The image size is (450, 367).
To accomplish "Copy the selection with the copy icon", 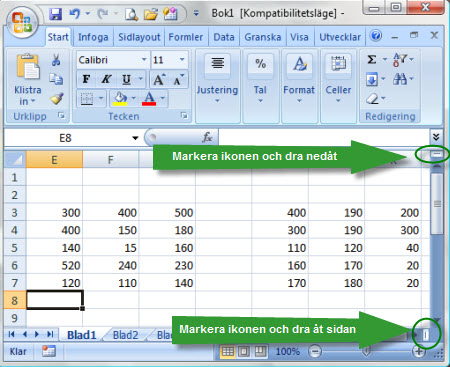I will coord(56,79).
